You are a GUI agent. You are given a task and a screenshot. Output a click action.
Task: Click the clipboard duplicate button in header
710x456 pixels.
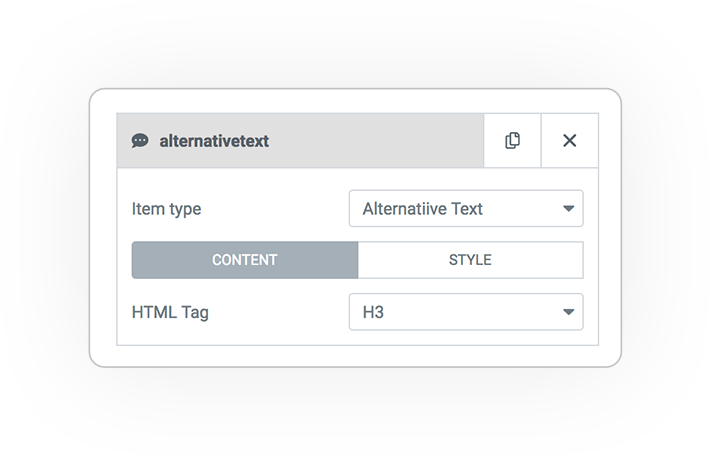click(512, 141)
